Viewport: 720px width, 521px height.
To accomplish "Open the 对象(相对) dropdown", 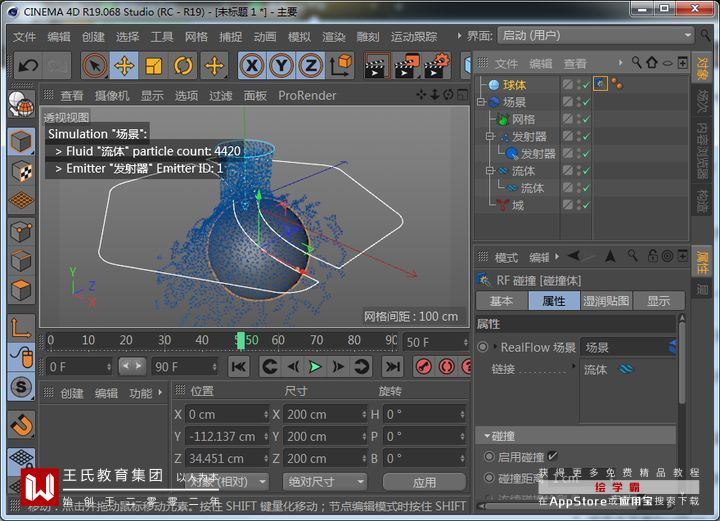I will 226,482.
